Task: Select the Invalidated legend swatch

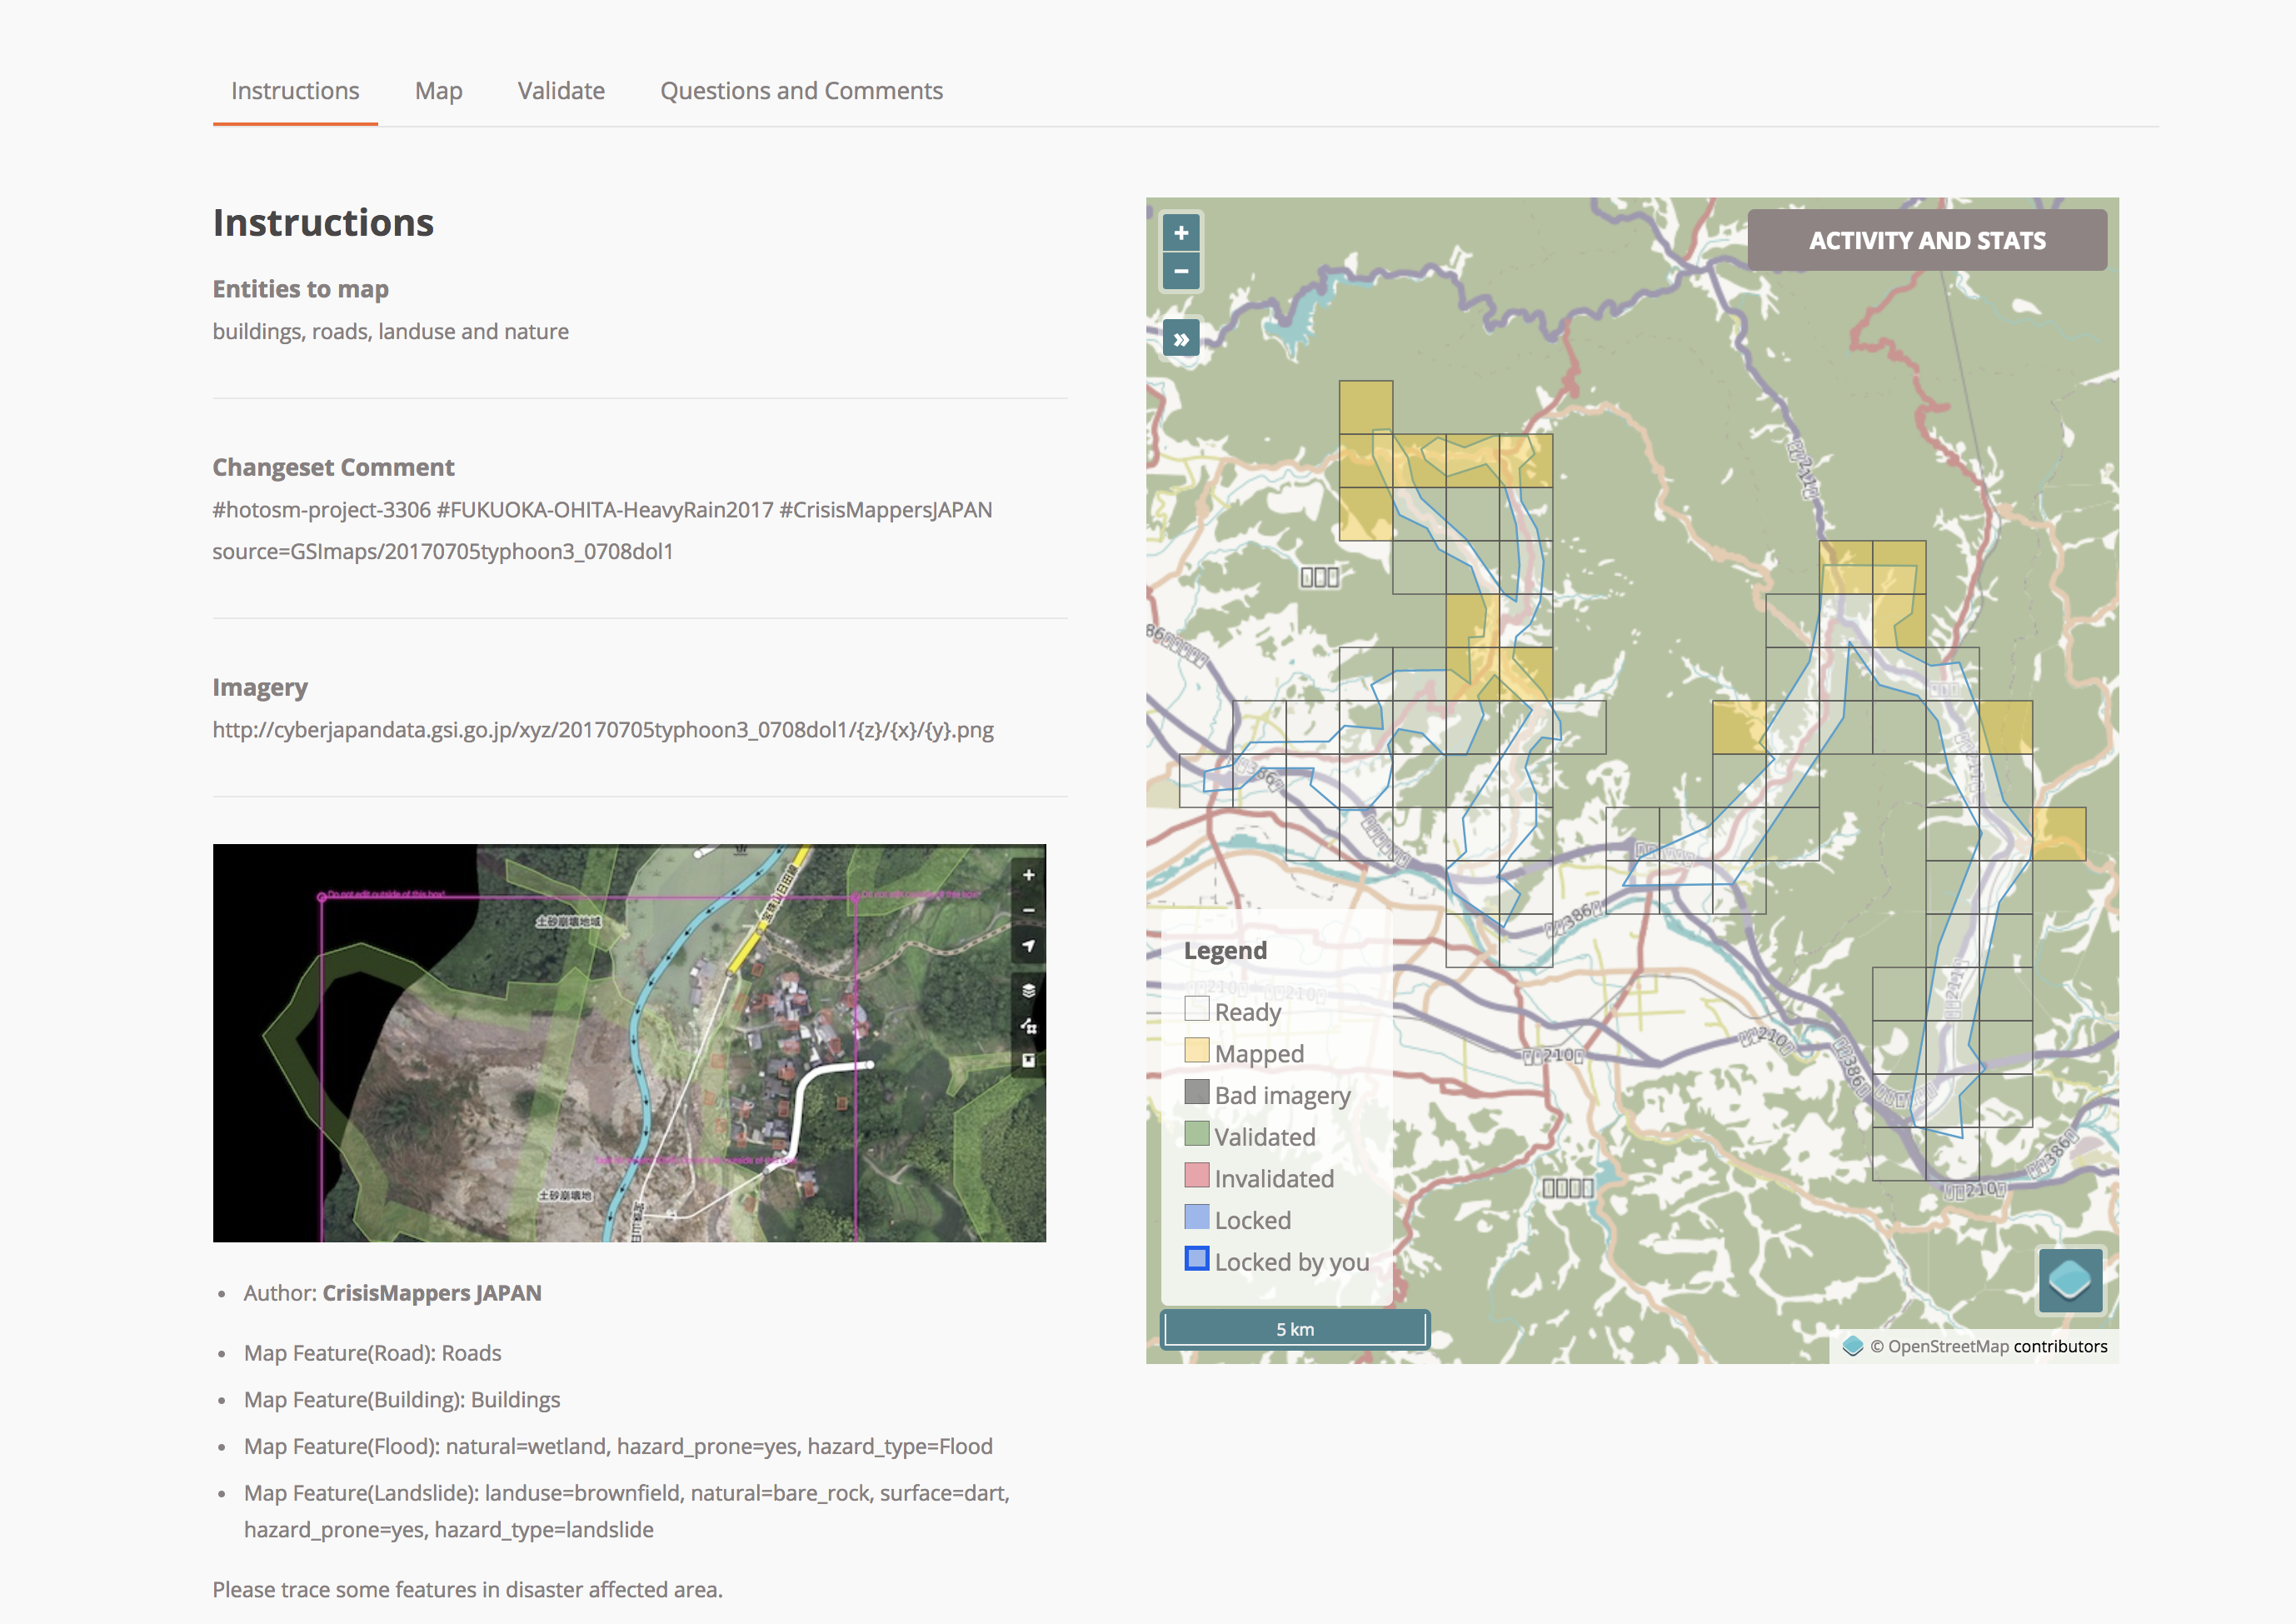Action: click(x=1197, y=1175)
